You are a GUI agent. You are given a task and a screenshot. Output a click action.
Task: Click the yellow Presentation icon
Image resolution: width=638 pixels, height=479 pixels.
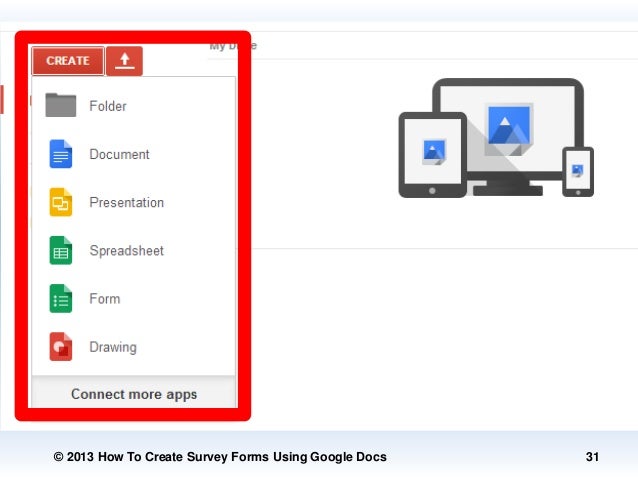(x=61, y=202)
